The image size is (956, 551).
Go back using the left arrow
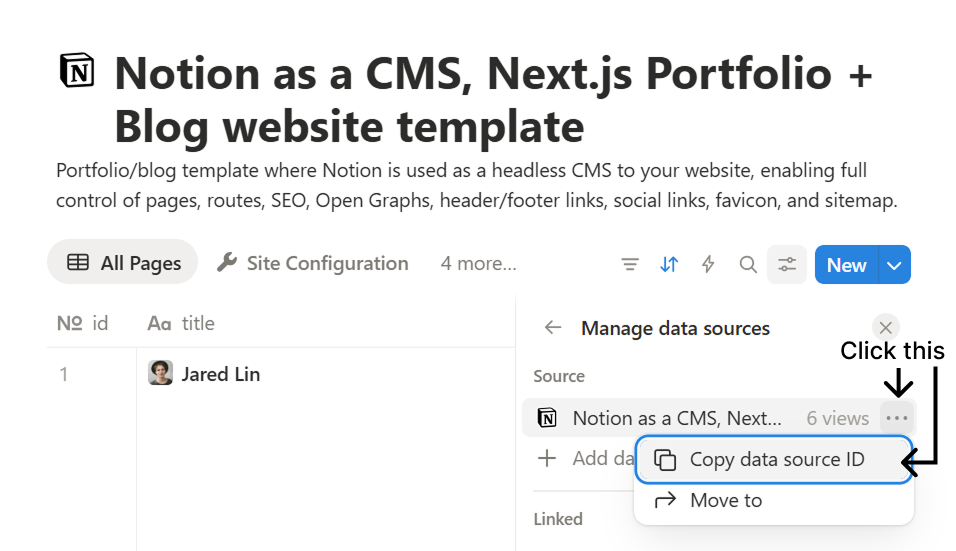point(553,328)
